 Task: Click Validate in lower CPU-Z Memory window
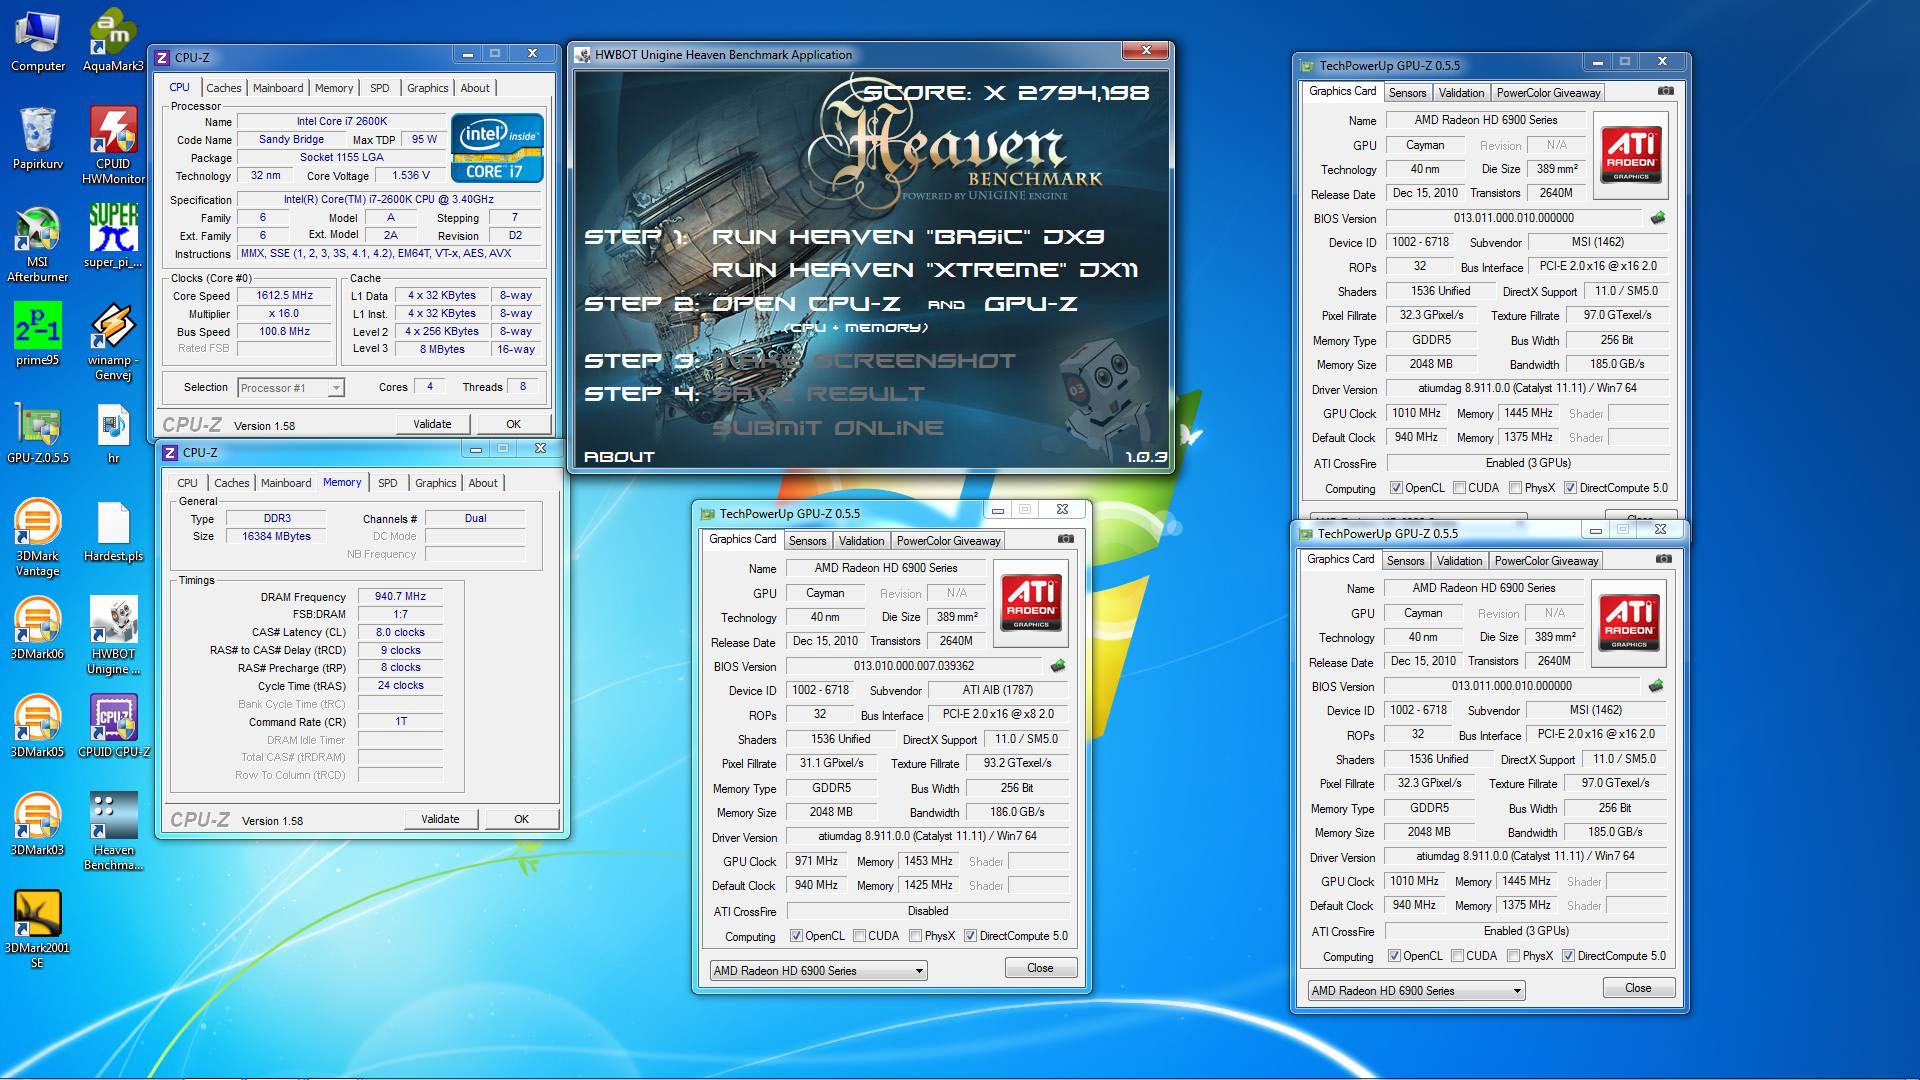[440, 819]
